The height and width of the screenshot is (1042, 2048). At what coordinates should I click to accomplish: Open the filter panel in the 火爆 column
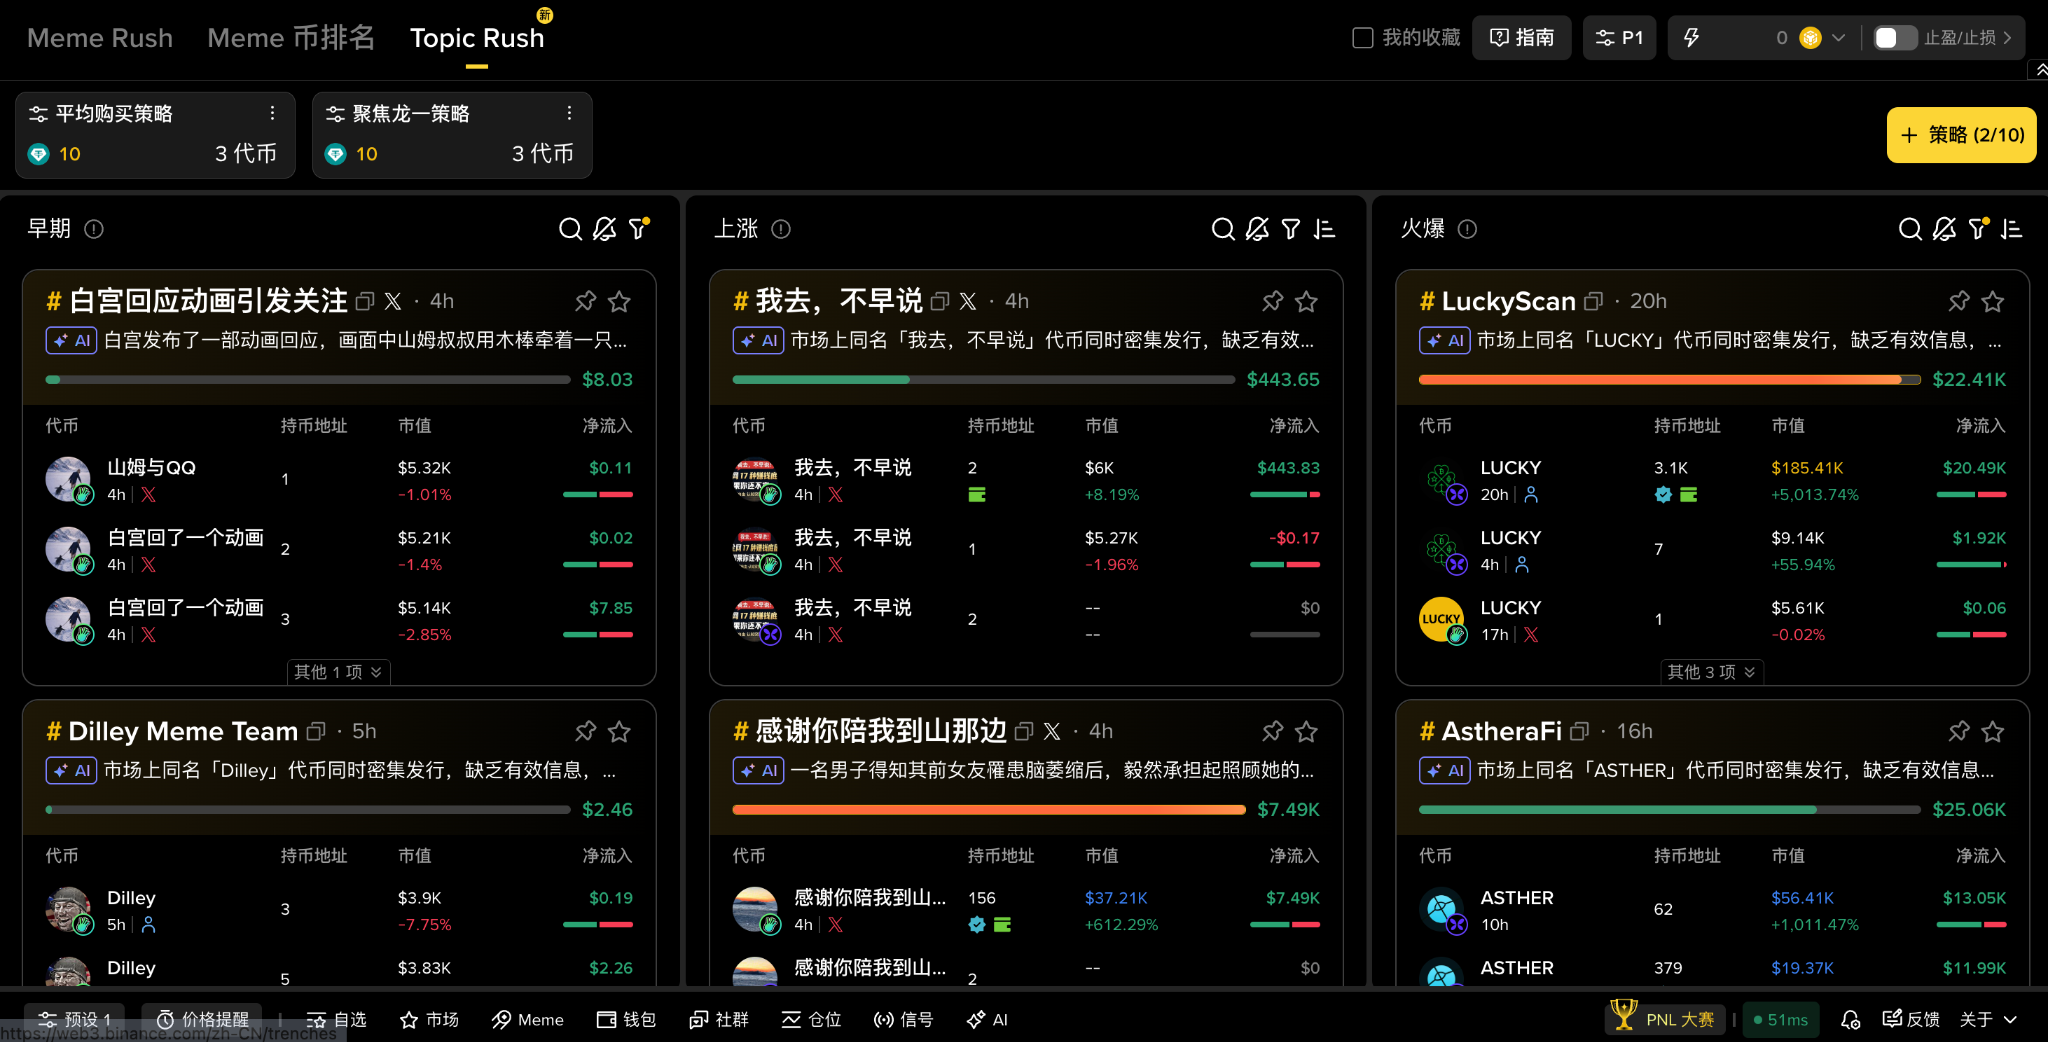point(1976,229)
